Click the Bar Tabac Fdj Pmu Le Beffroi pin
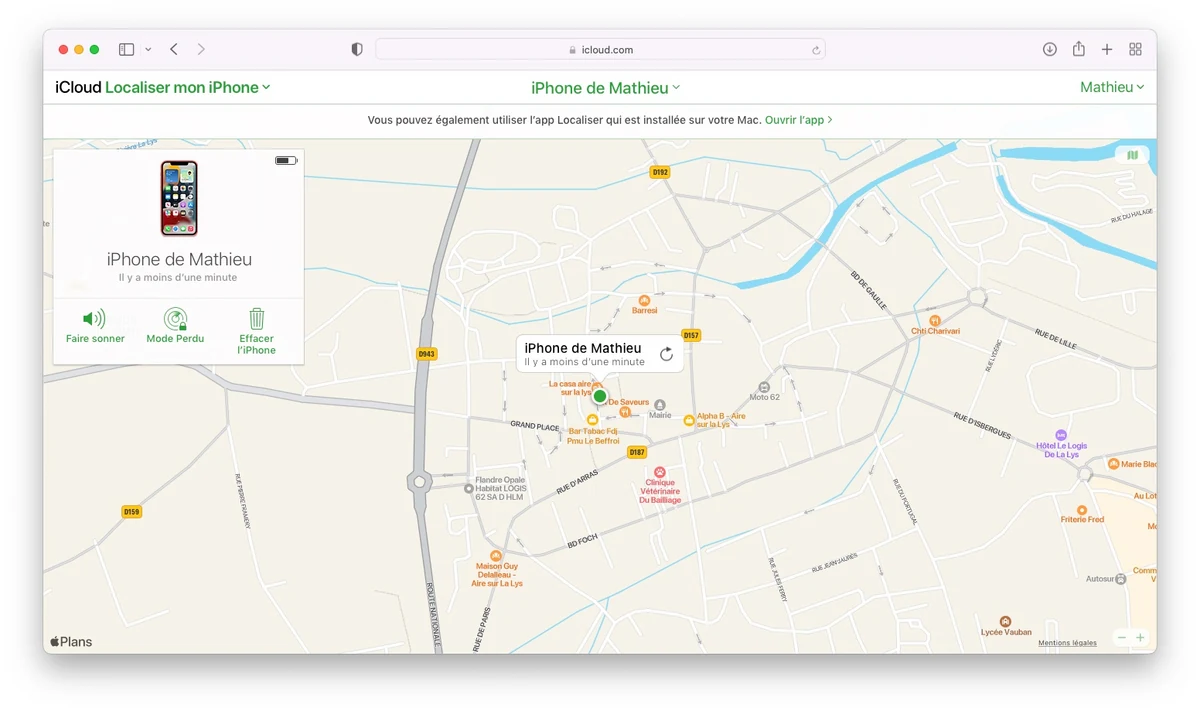 (592, 420)
